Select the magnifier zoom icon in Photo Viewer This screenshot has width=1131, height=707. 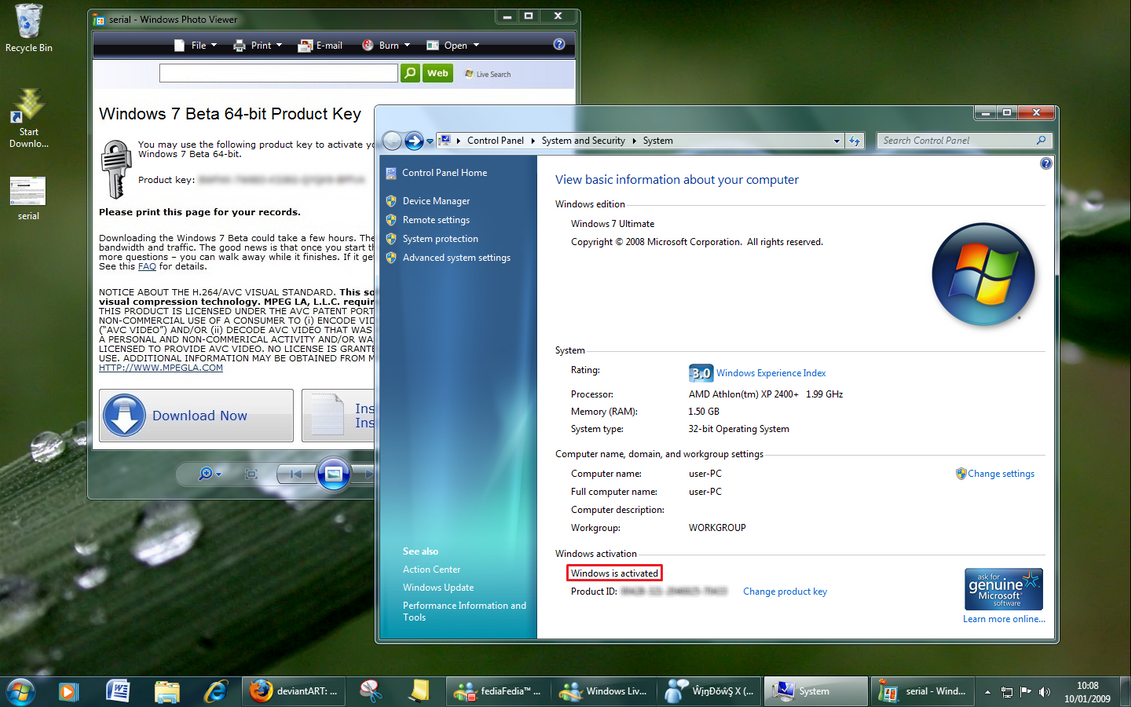[207, 474]
